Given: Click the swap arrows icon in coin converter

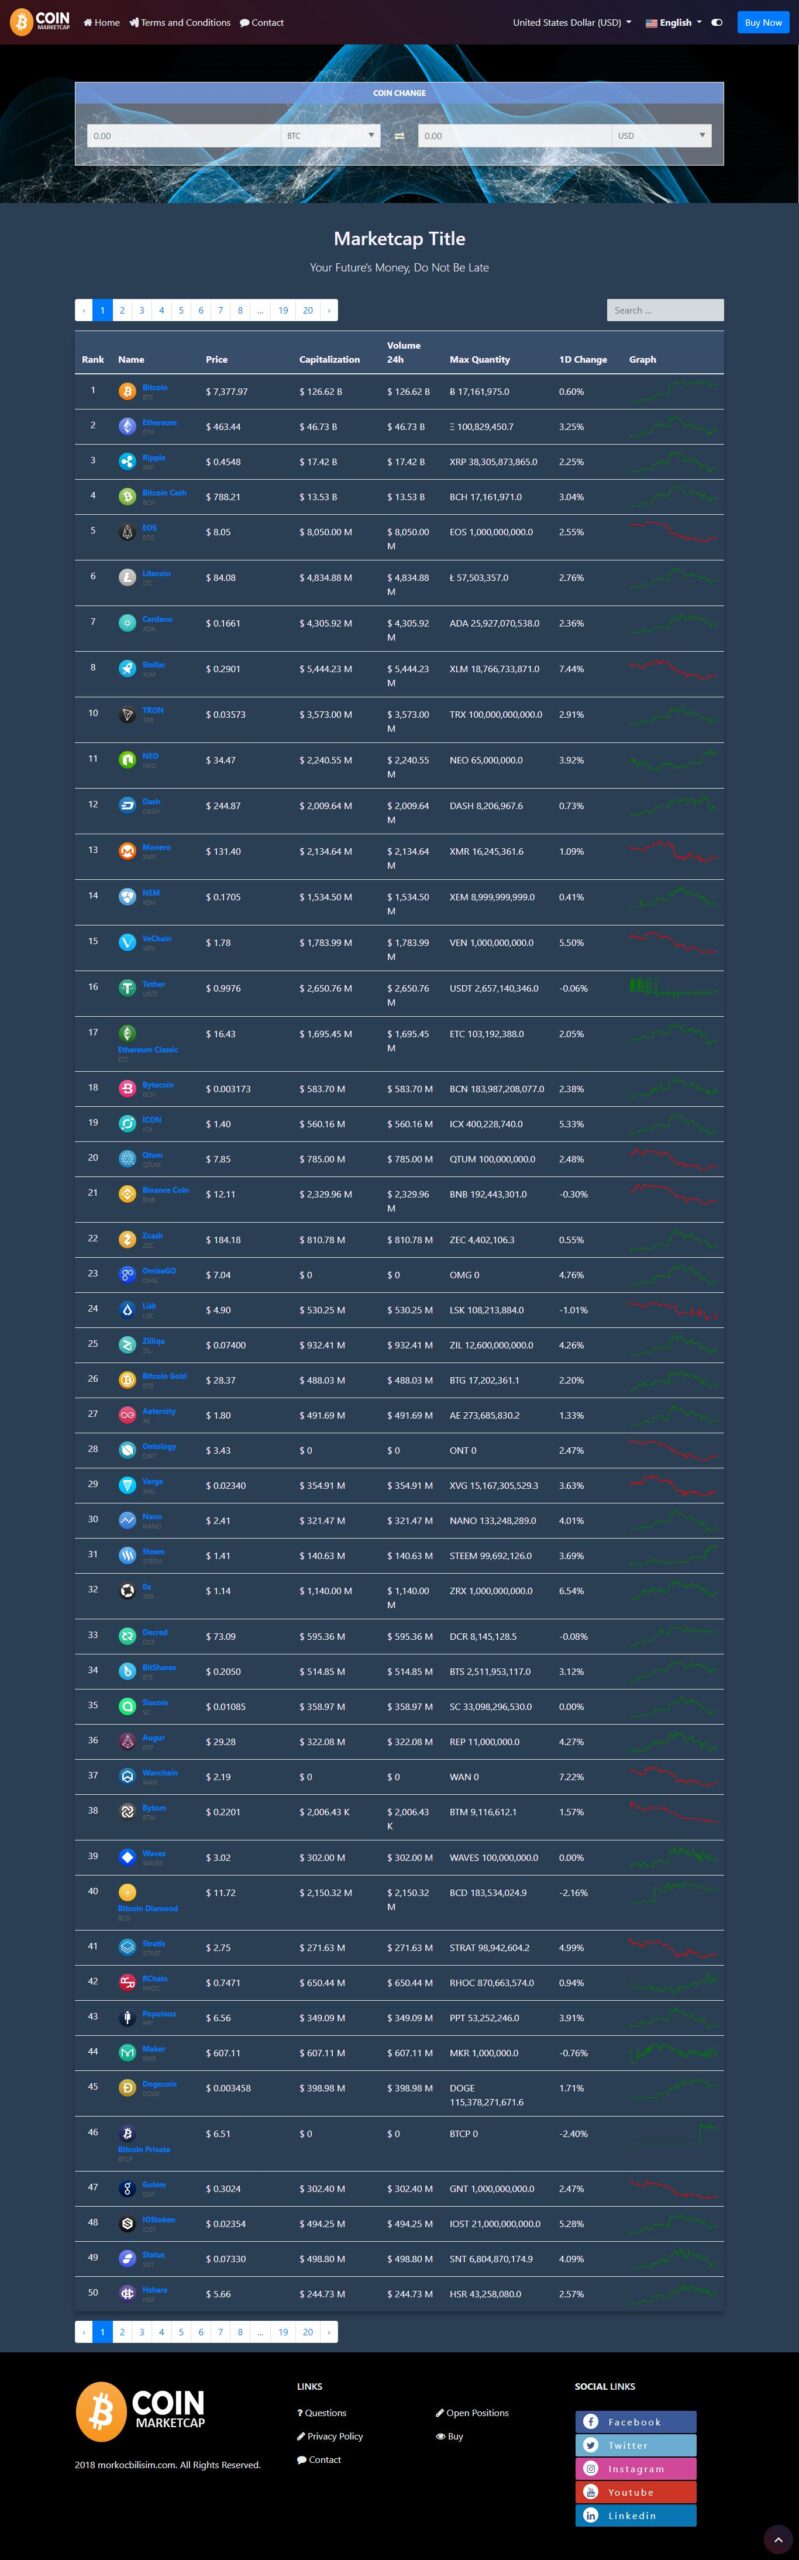Looking at the screenshot, I should (x=399, y=136).
